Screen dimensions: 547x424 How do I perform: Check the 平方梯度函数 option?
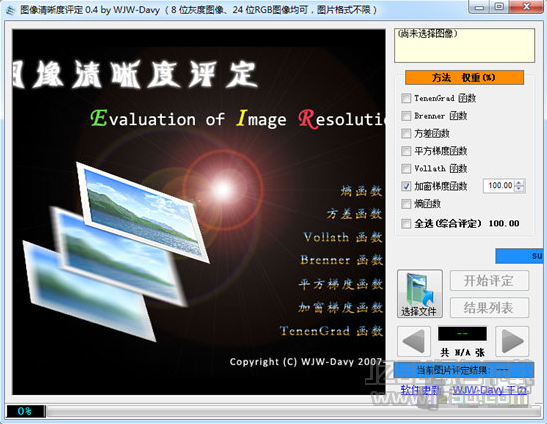click(406, 151)
